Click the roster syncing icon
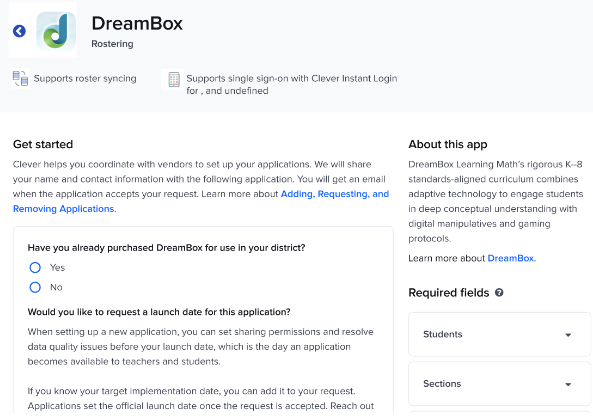This screenshot has height=417, width=593. pyautogui.click(x=20, y=79)
